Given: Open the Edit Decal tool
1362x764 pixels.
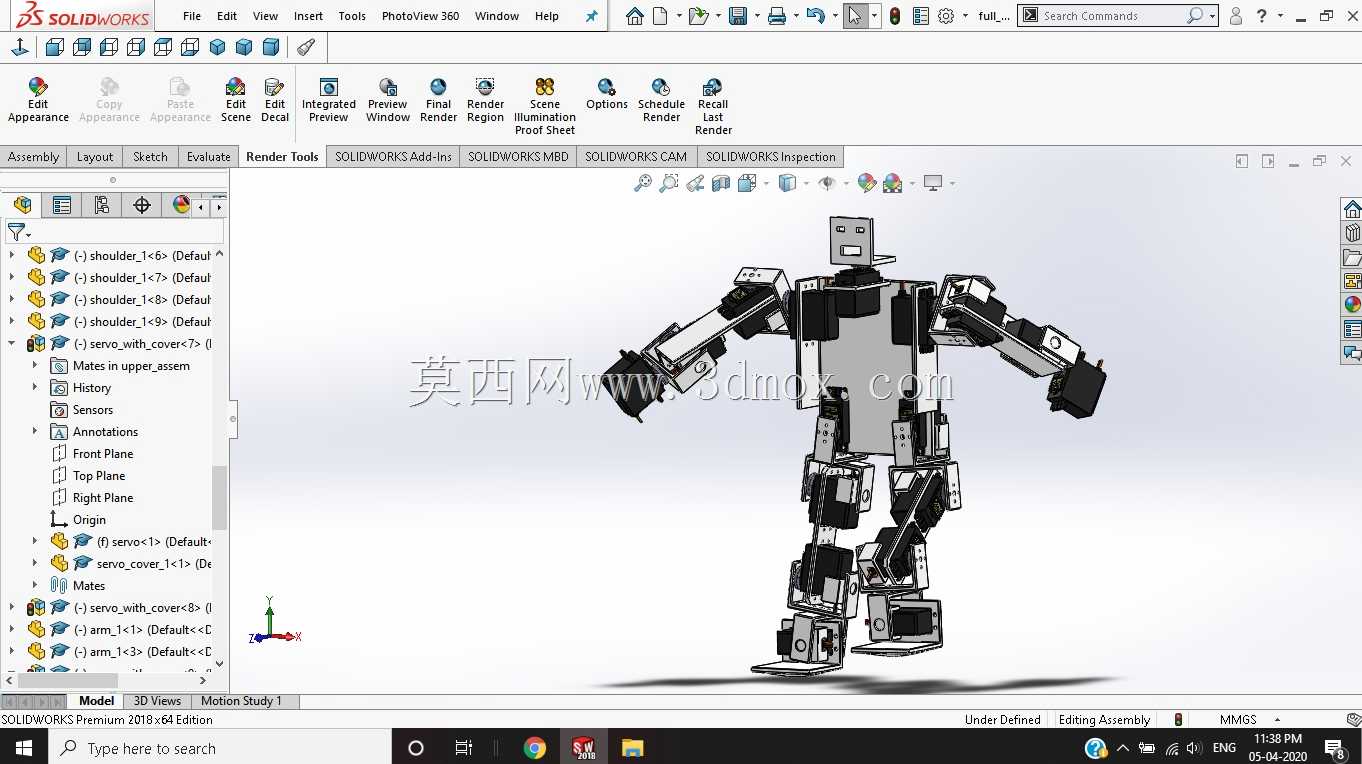Looking at the screenshot, I should coord(275,100).
